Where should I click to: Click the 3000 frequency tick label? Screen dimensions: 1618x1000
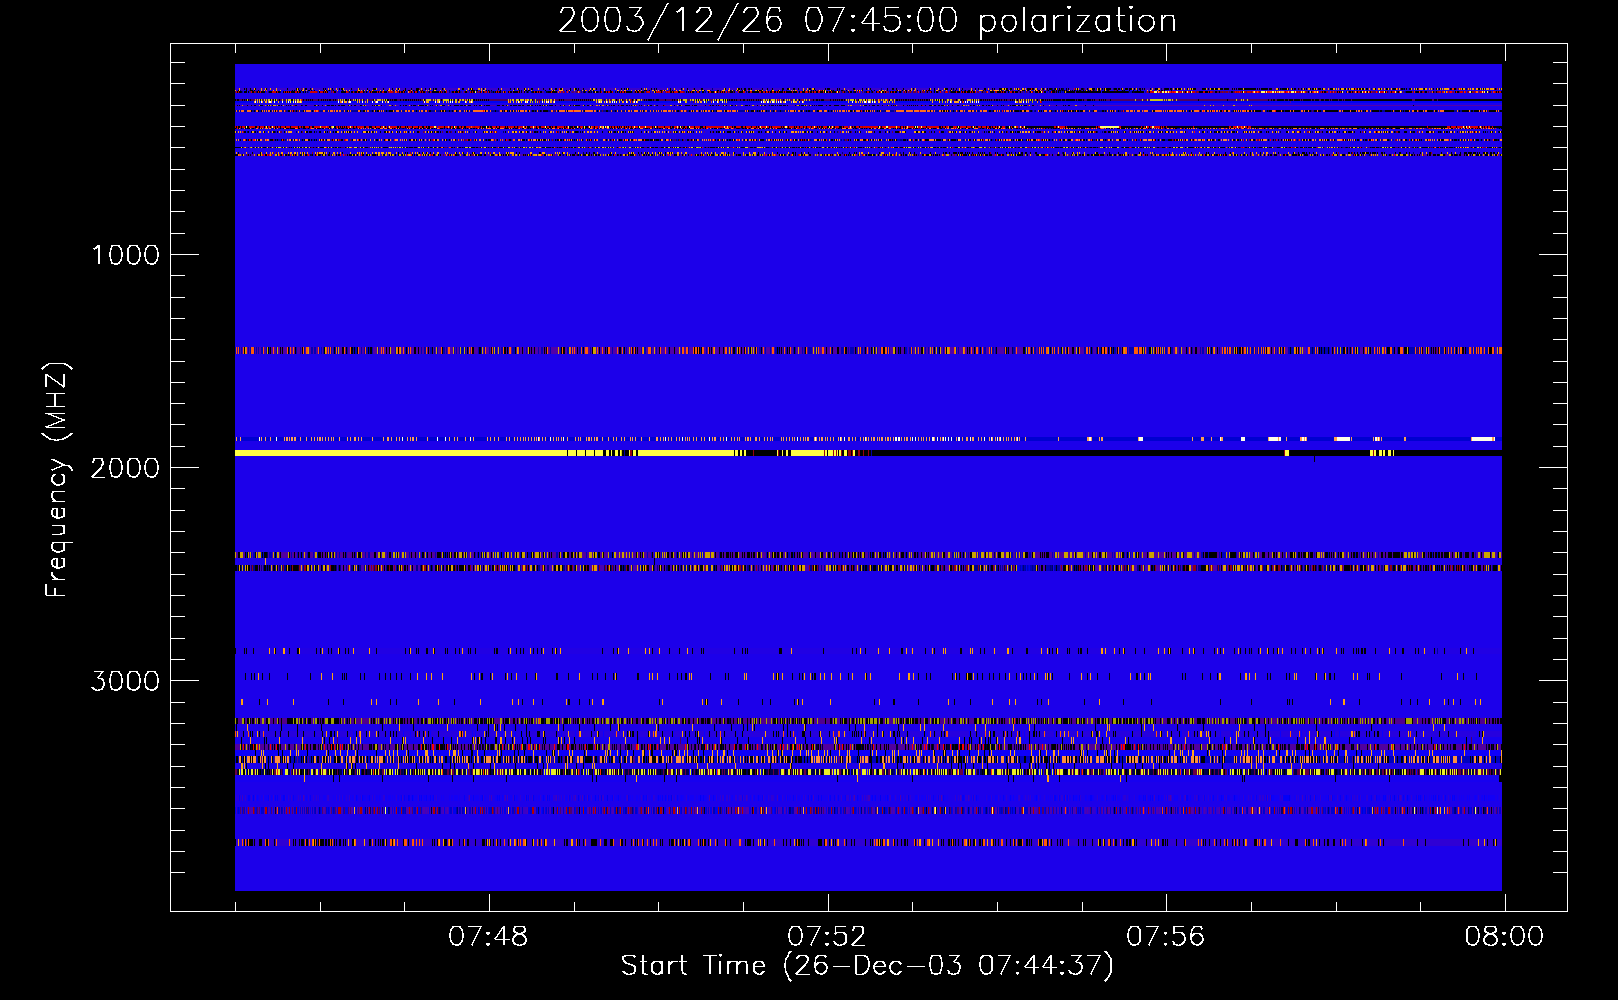[125, 681]
